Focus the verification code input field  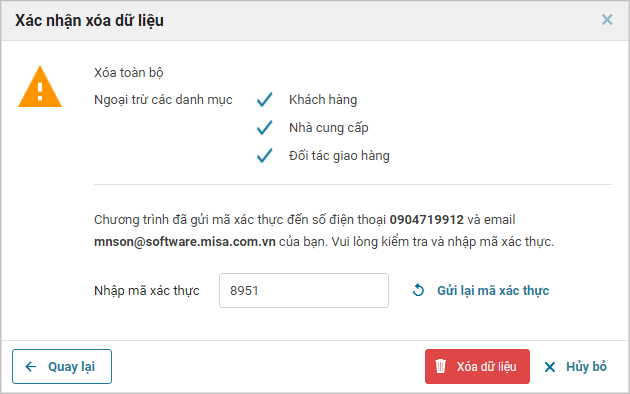pyautogui.click(x=304, y=290)
